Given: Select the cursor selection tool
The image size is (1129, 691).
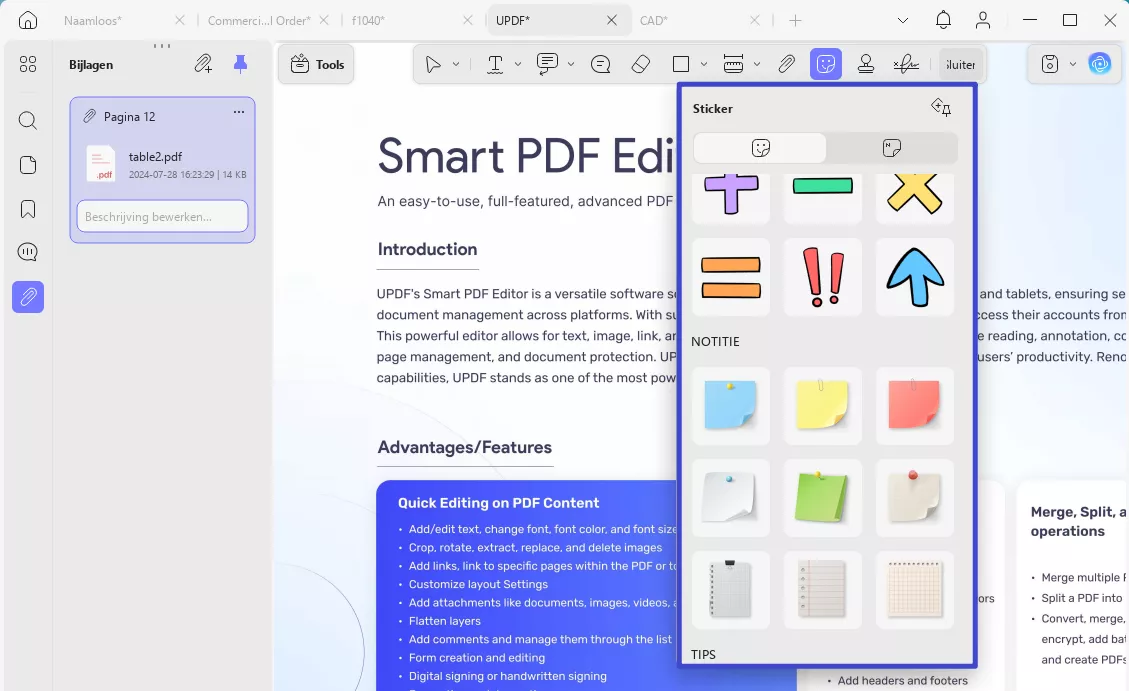Looking at the screenshot, I should [433, 65].
